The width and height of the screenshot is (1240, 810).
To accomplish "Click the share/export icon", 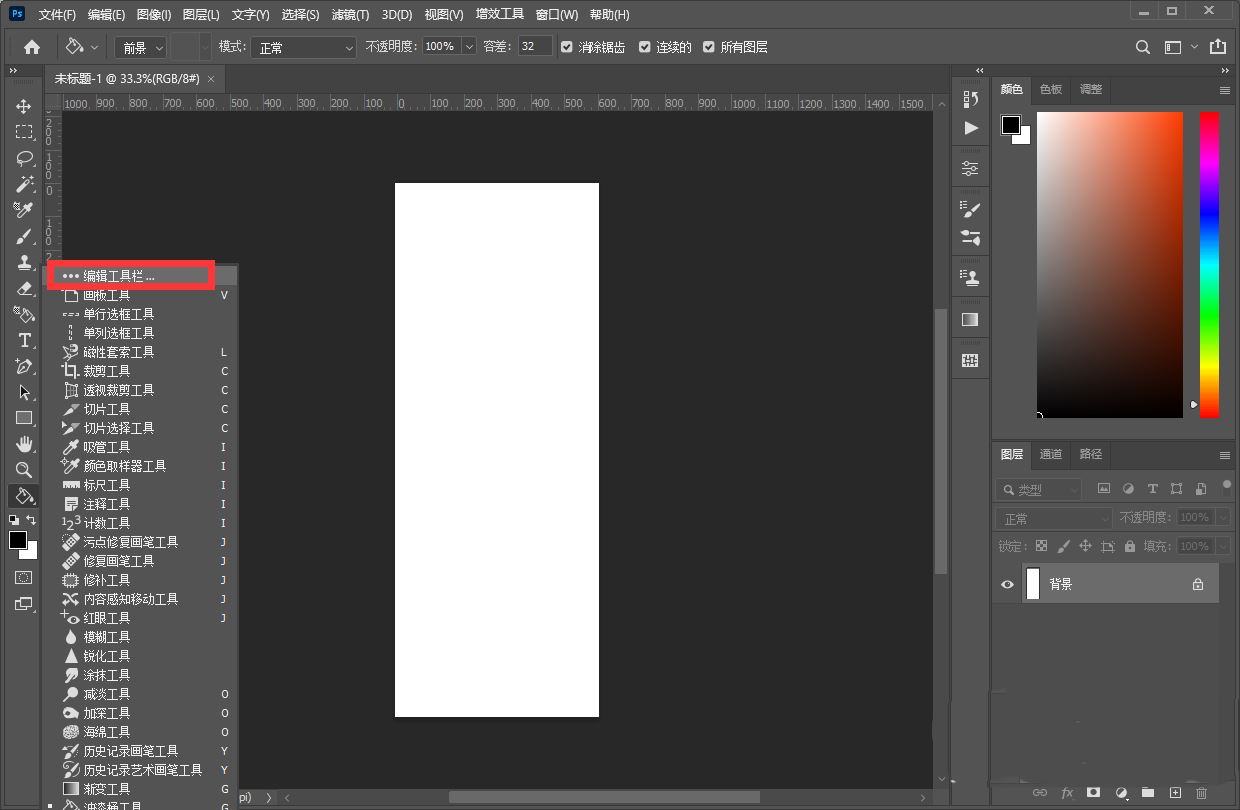I will (1217, 47).
